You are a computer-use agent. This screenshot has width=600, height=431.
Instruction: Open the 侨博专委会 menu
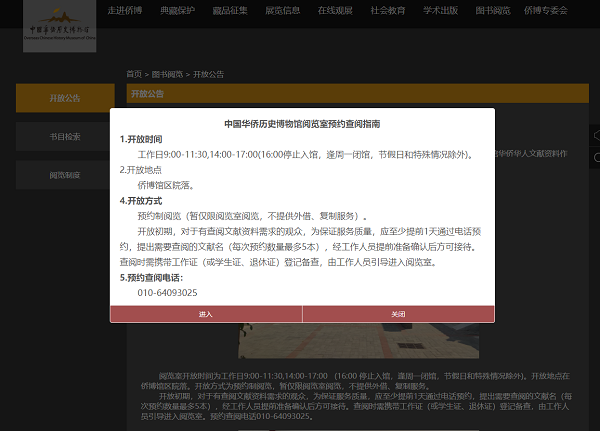point(546,10)
